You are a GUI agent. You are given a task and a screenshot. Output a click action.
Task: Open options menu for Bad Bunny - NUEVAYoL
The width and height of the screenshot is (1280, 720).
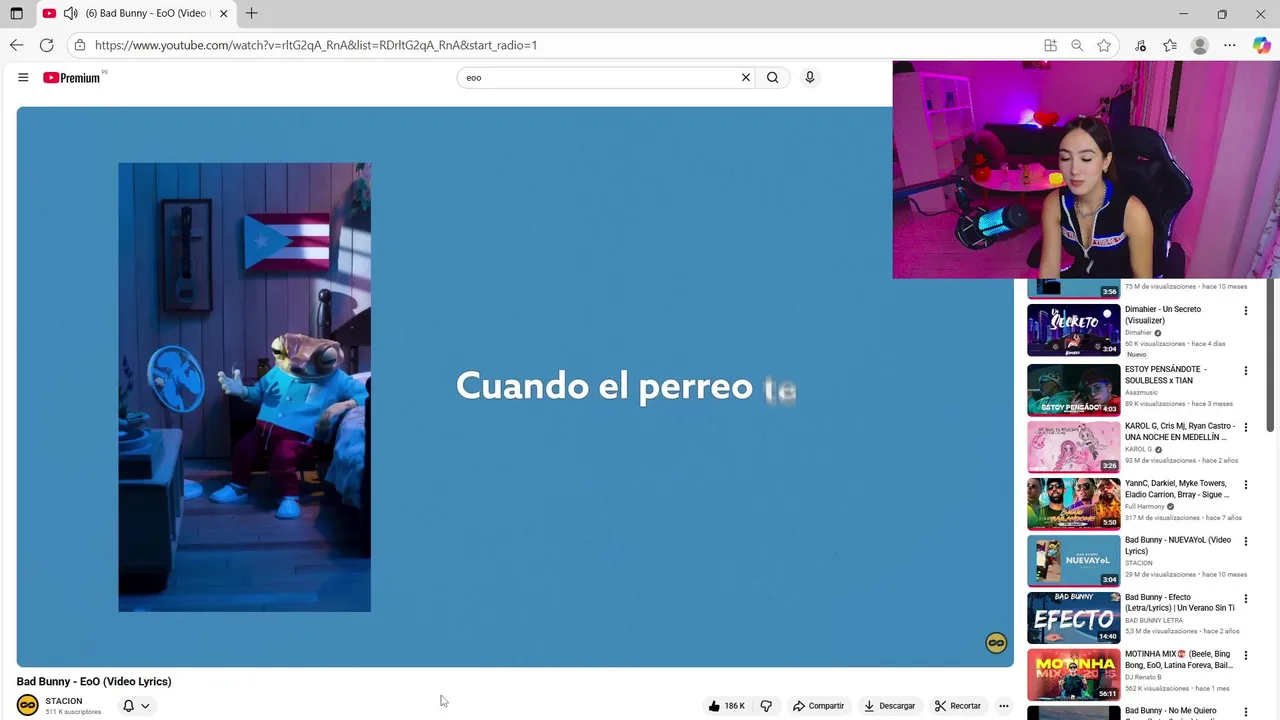pos(1246,542)
